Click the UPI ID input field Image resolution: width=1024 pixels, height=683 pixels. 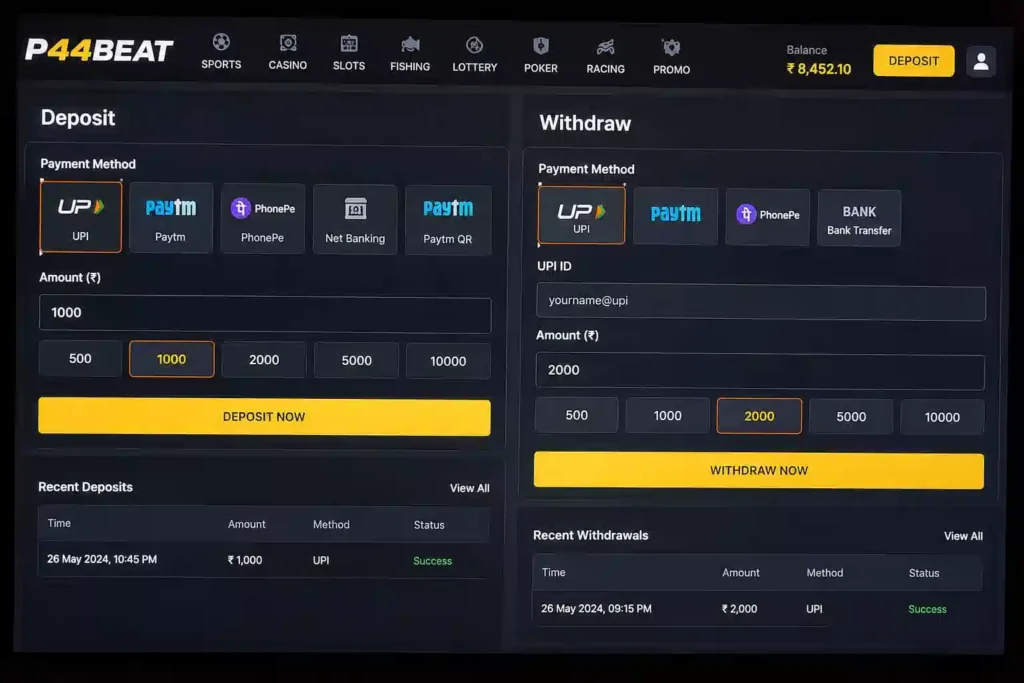coord(761,302)
